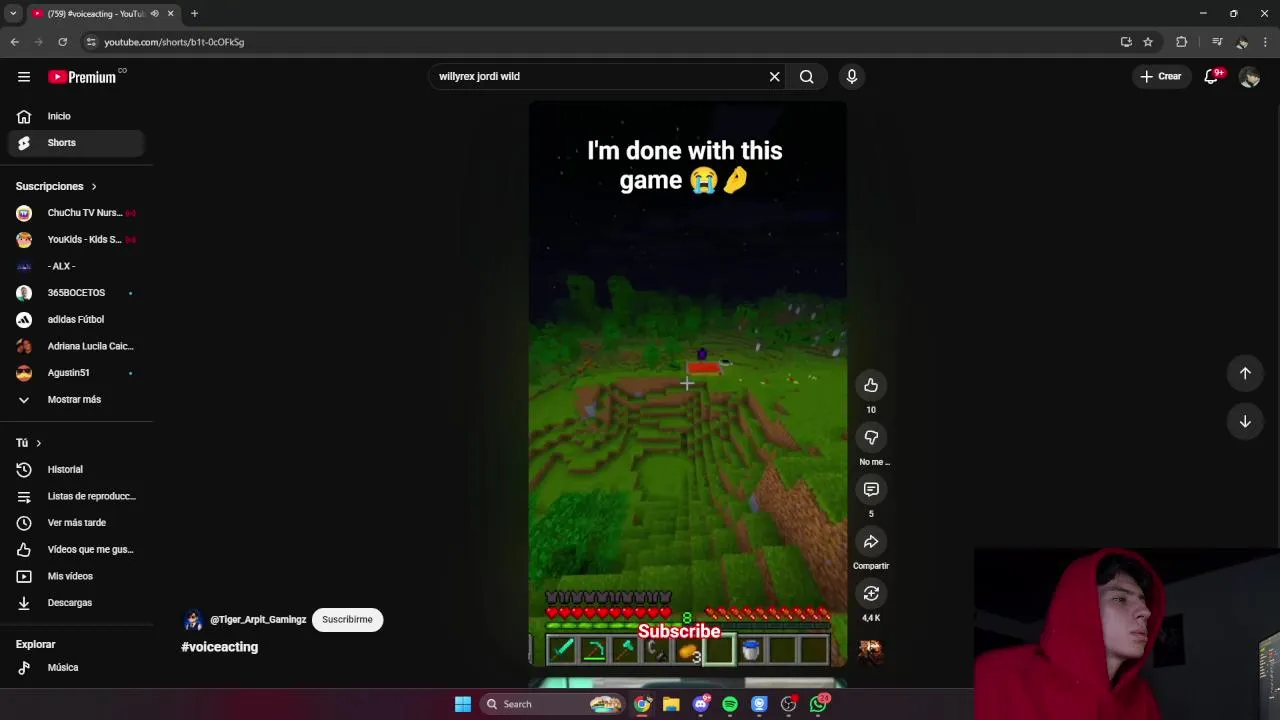This screenshot has width=1280, height=720.
Task: Open the Short's sound thumbnail
Action: [871, 651]
